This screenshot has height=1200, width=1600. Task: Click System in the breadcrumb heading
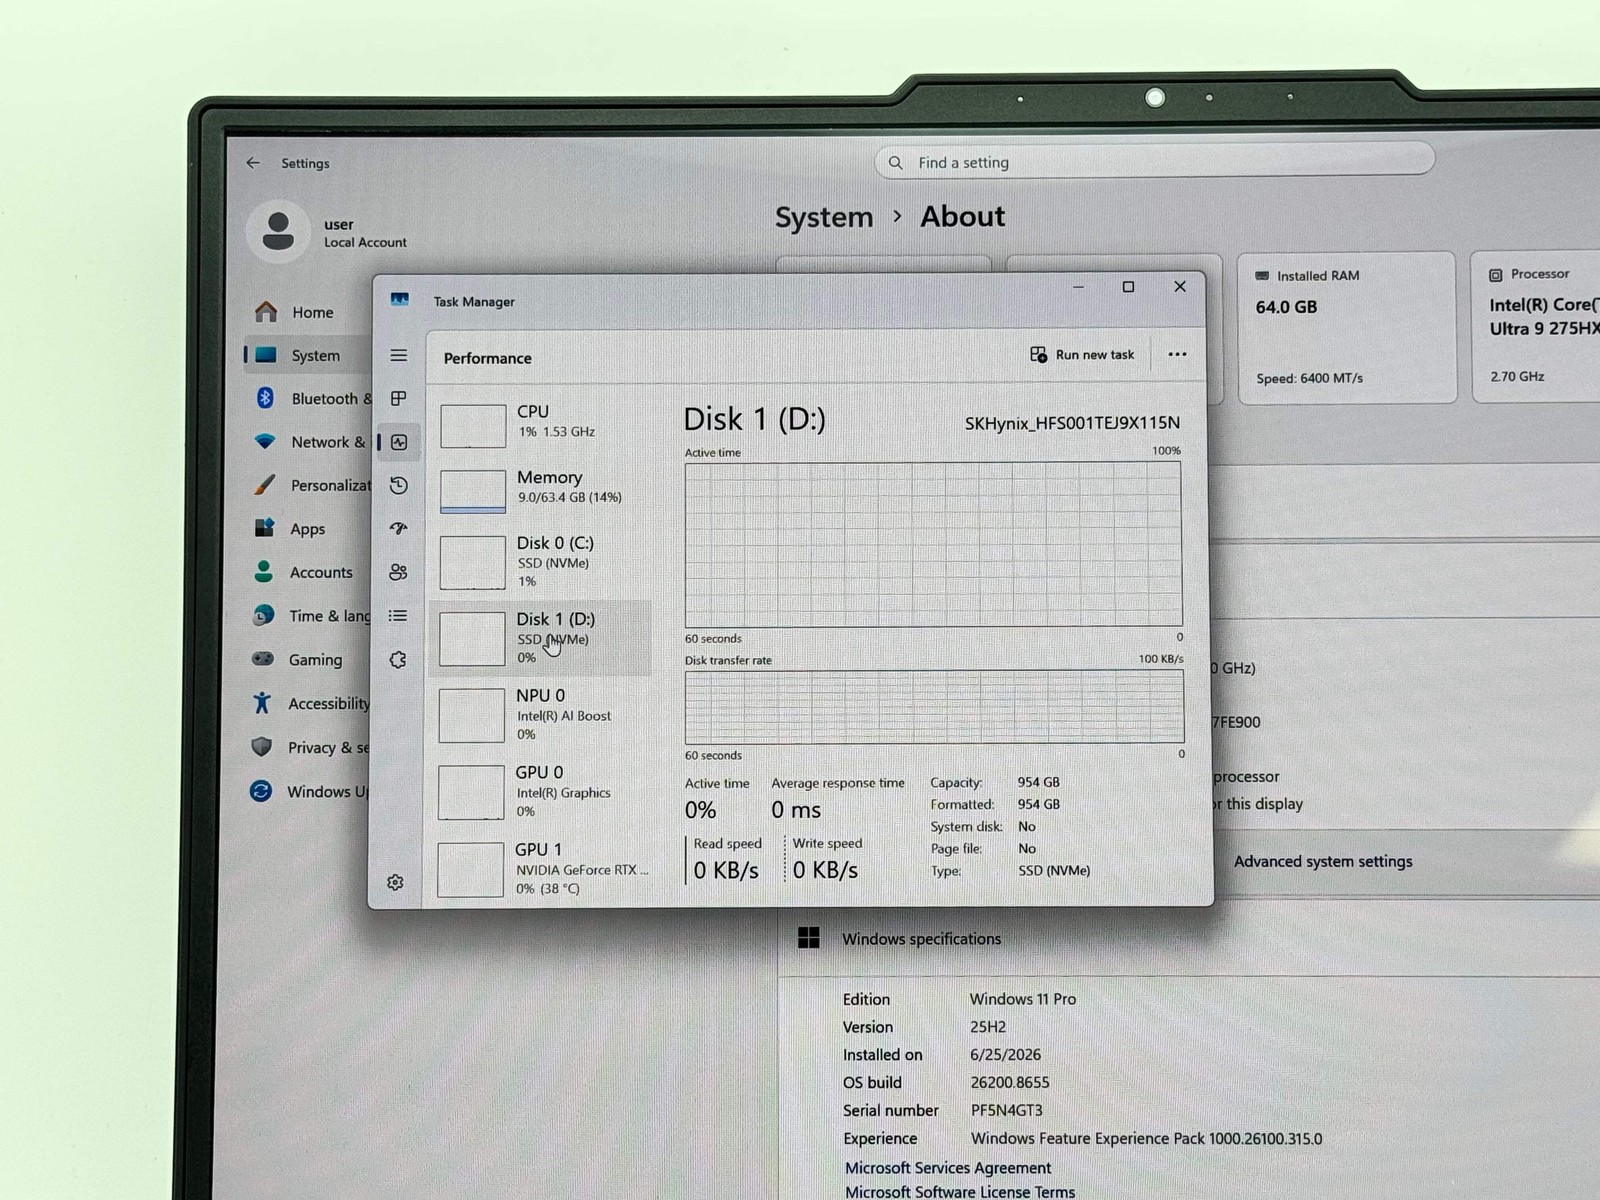coord(824,217)
